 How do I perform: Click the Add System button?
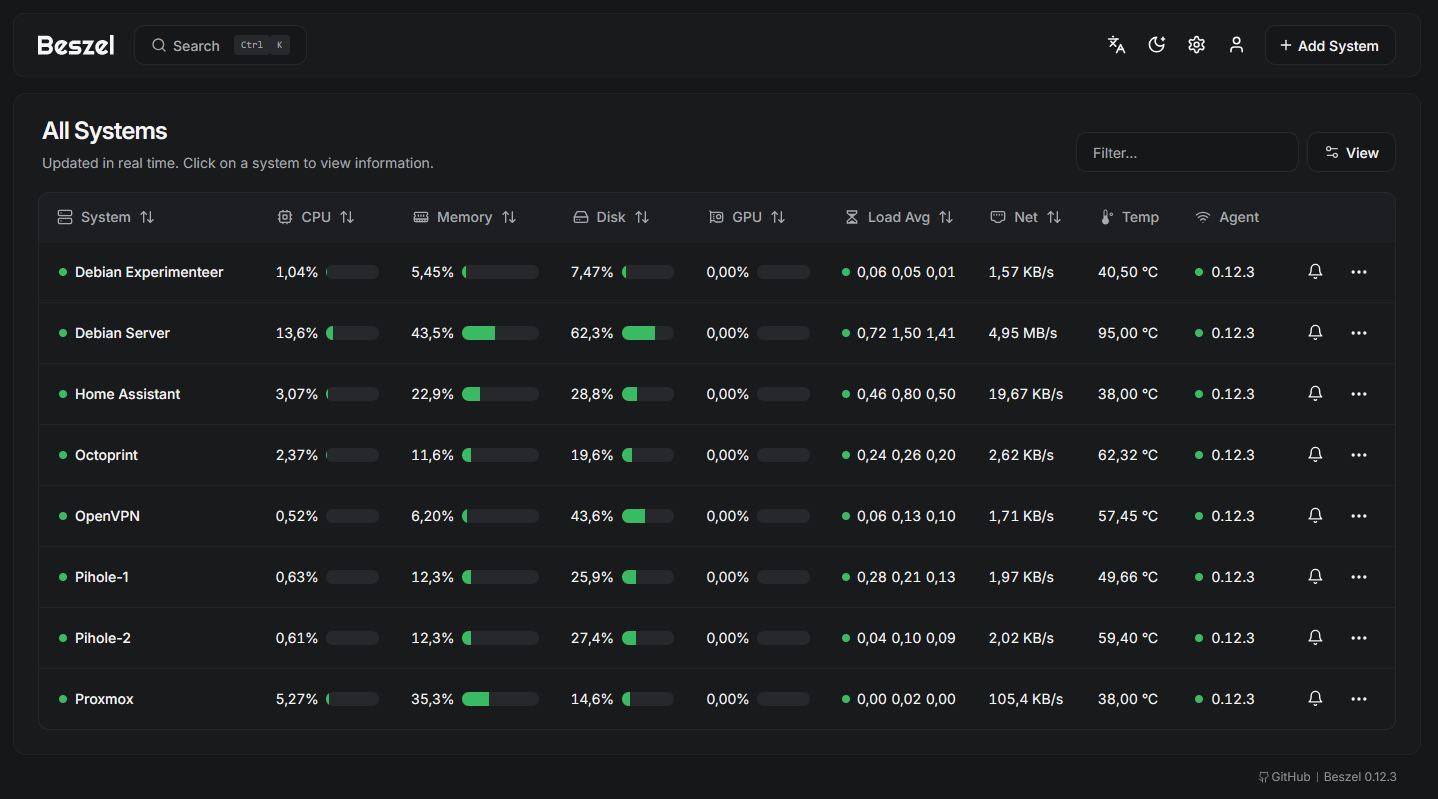coord(1330,45)
